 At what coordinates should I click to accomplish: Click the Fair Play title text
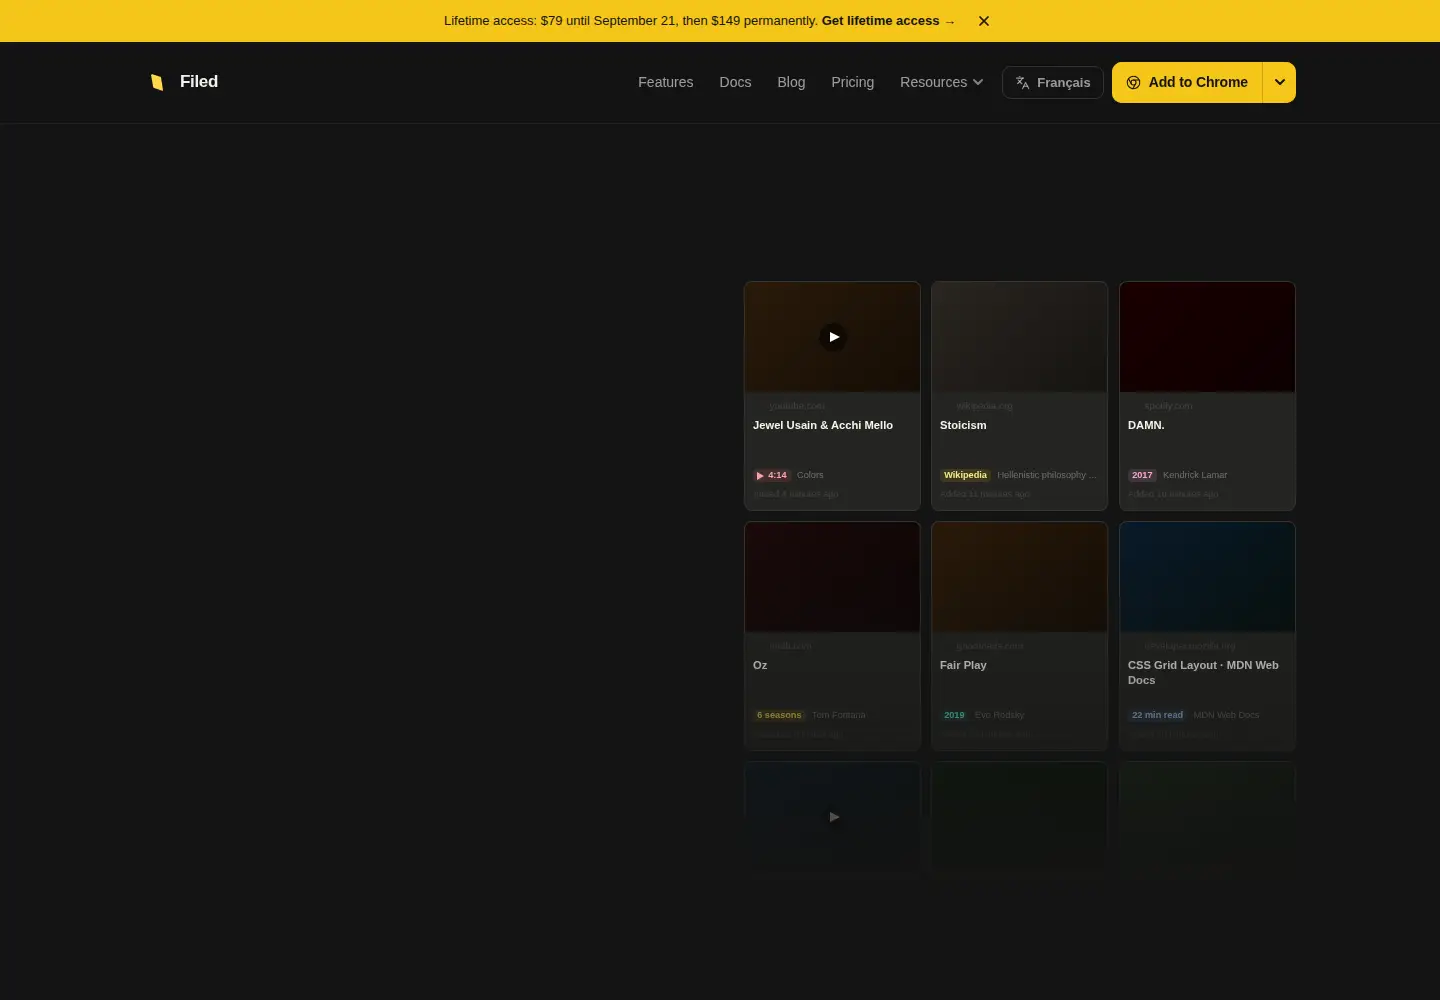point(963,665)
